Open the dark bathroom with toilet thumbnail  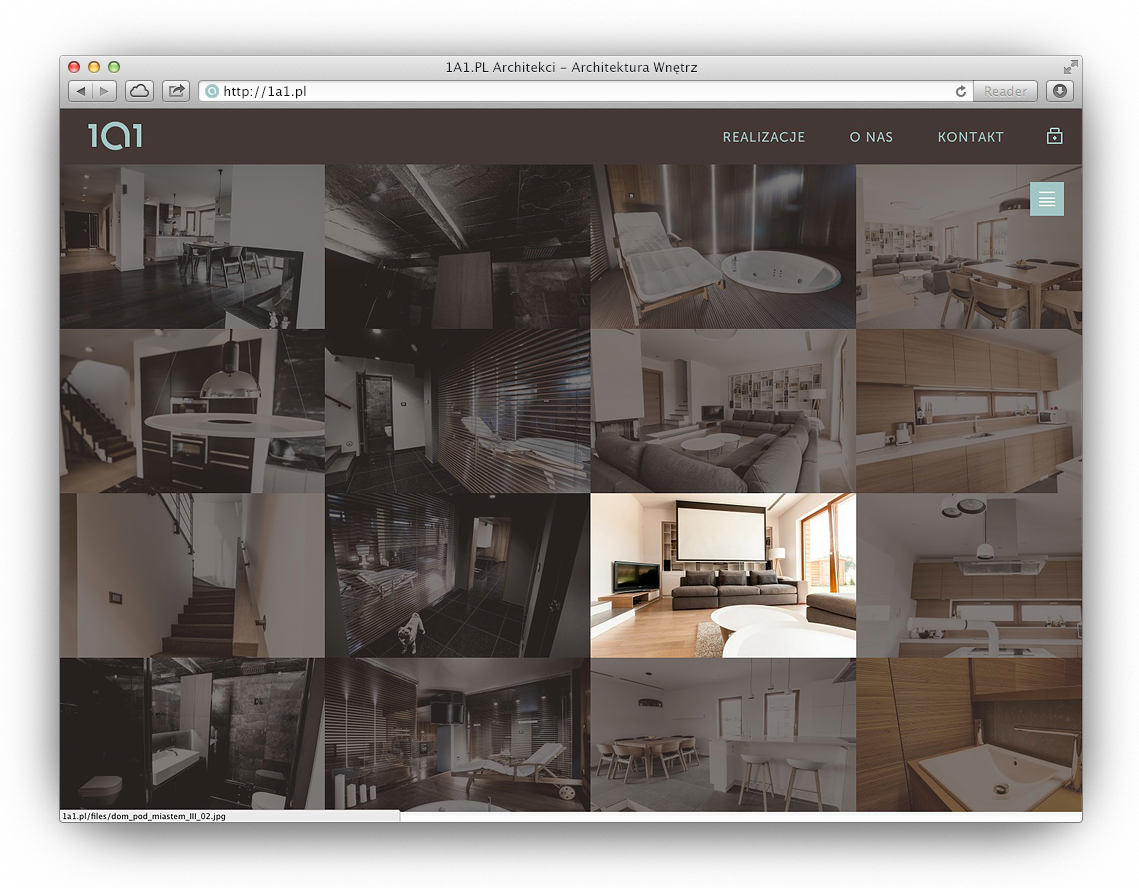(192, 734)
